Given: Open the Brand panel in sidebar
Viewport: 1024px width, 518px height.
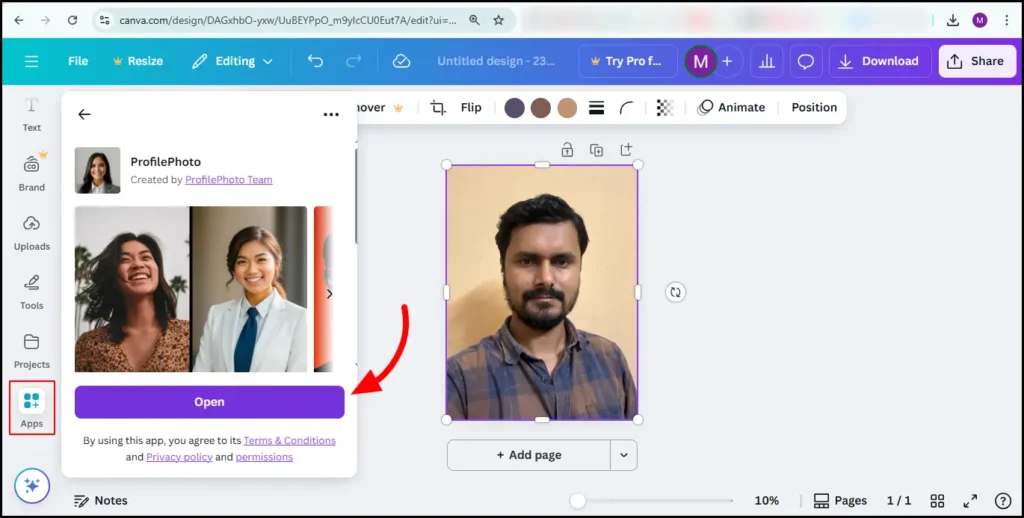Looking at the screenshot, I should [x=31, y=173].
